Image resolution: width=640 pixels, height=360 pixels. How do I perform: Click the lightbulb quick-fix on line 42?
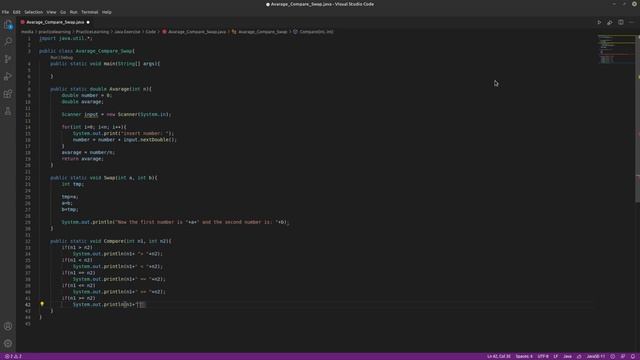(x=42, y=304)
